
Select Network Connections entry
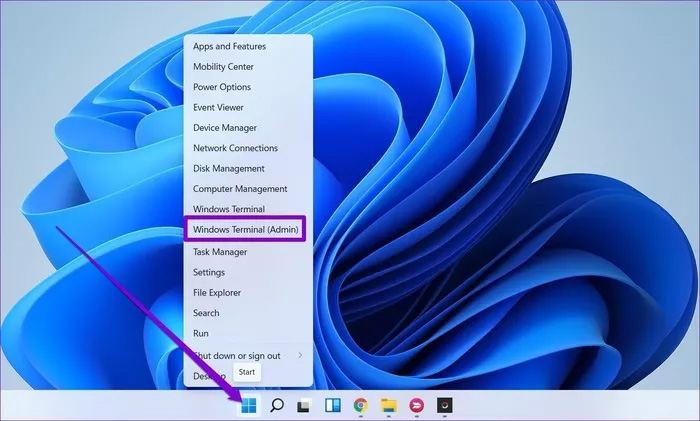pos(235,148)
